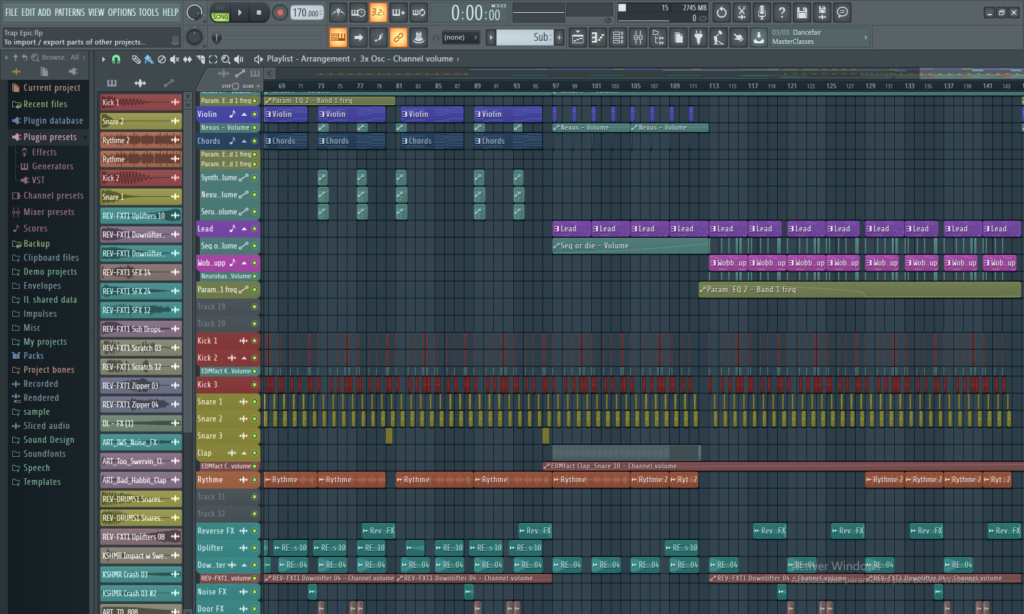The height and width of the screenshot is (614, 1024).
Task: Collapse the Kick 2 track group arrow
Action: click(x=244, y=358)
